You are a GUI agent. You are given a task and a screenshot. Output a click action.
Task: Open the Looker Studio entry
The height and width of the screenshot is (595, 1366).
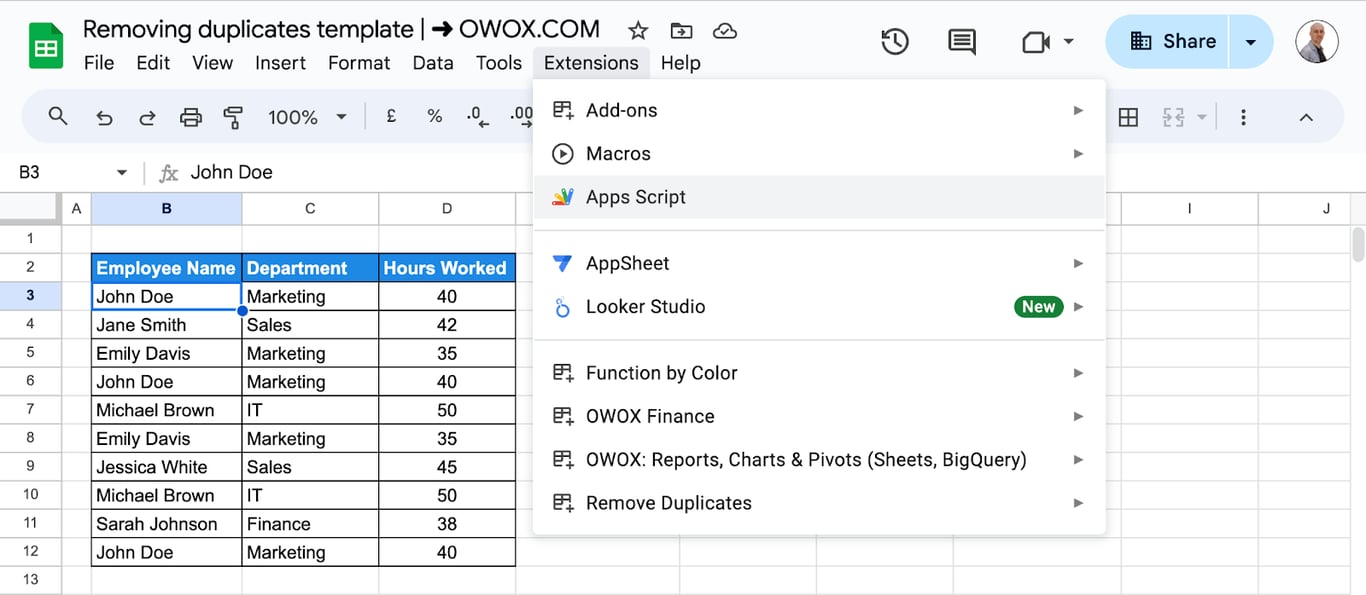(819, 307)
